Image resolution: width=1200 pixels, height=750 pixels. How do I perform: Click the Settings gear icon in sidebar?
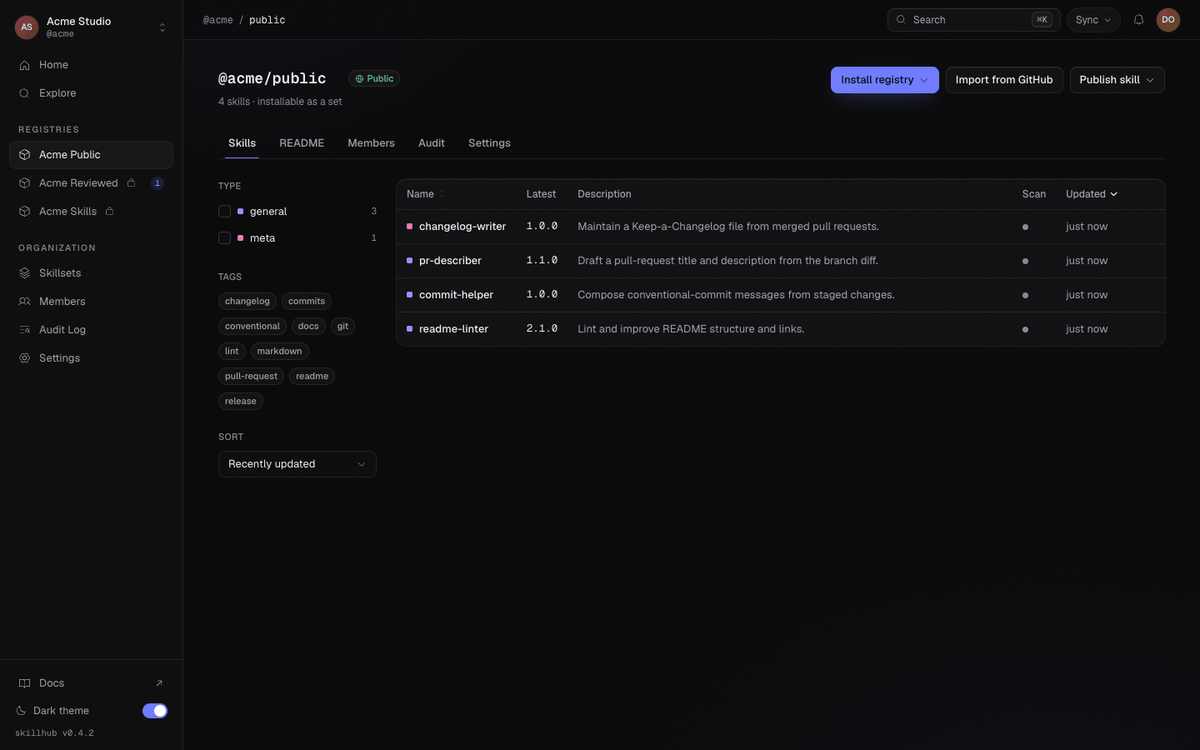tap(25, 358)
